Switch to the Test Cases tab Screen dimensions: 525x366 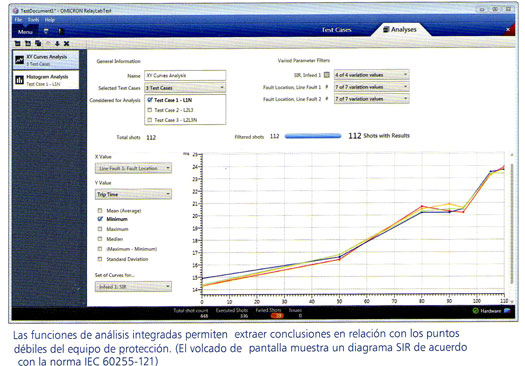pyautogui.click(x=336, y=30)
